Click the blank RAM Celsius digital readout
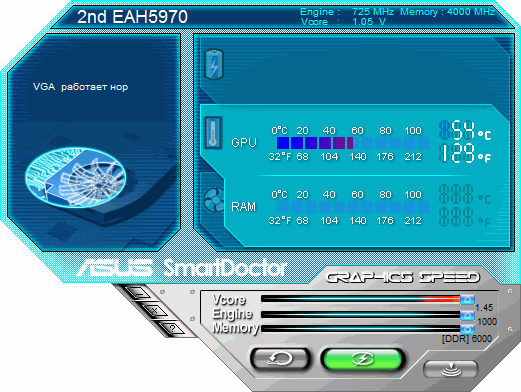The image size is (521, 392). (x=465, y=194)
